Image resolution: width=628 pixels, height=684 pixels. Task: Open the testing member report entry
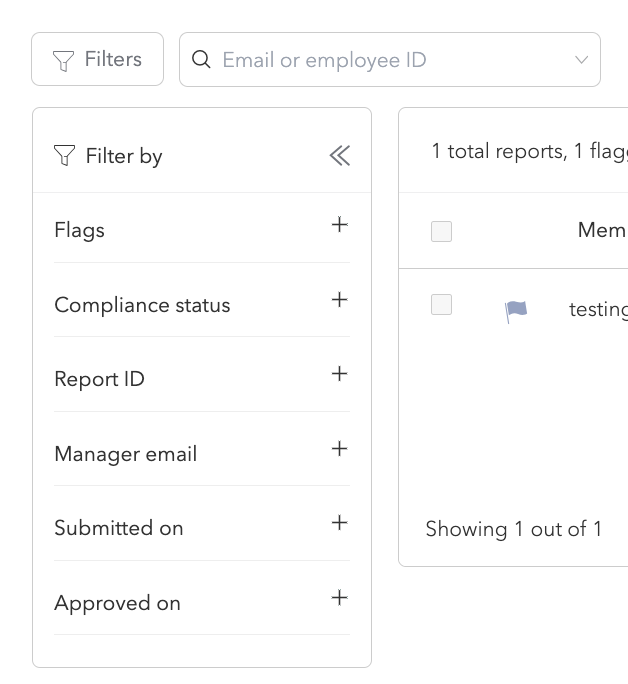click(598, 310)
